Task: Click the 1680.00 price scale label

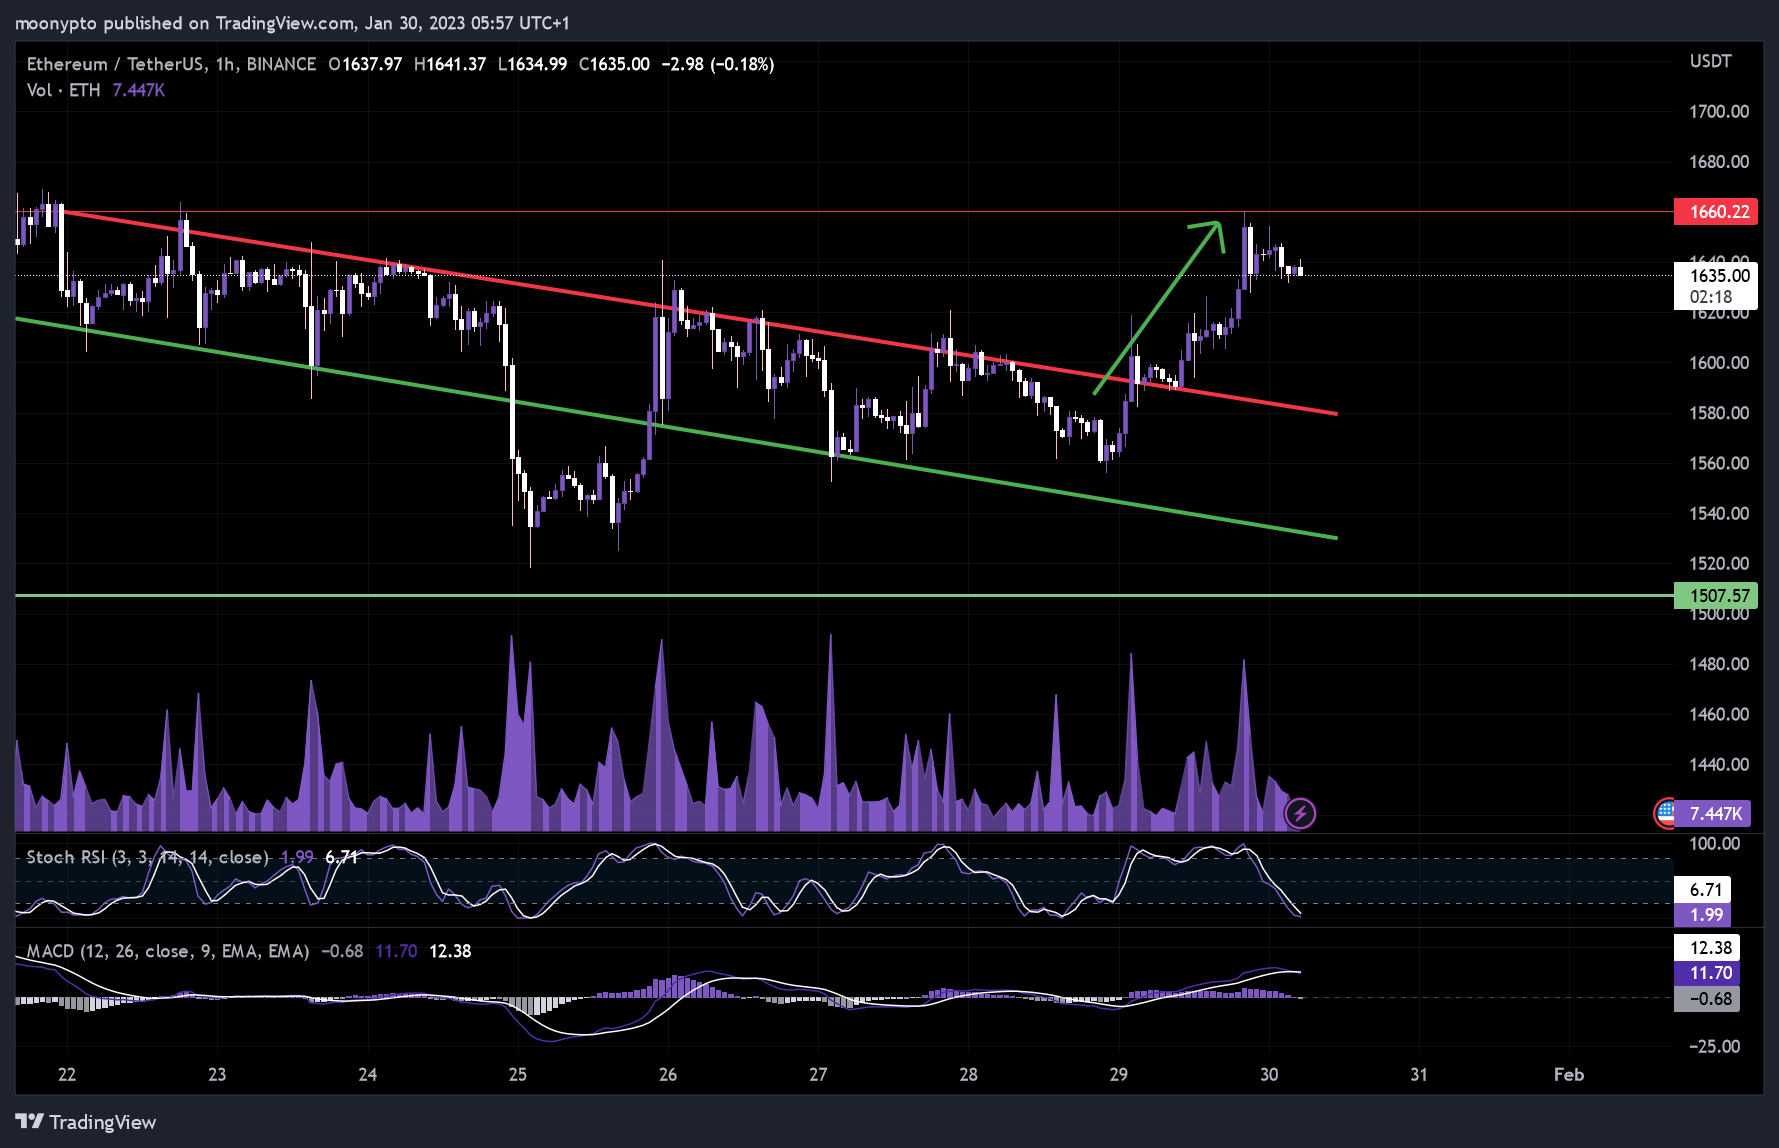Action: (1719, 162)
